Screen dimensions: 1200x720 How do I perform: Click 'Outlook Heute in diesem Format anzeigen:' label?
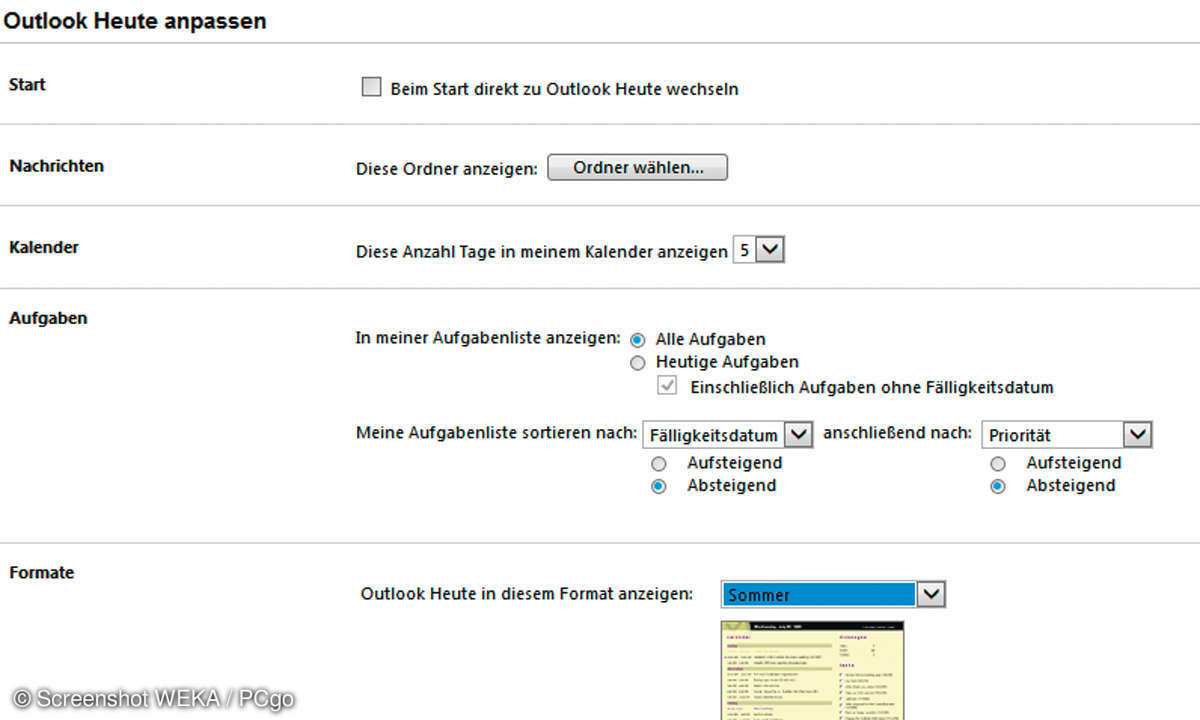527,594
